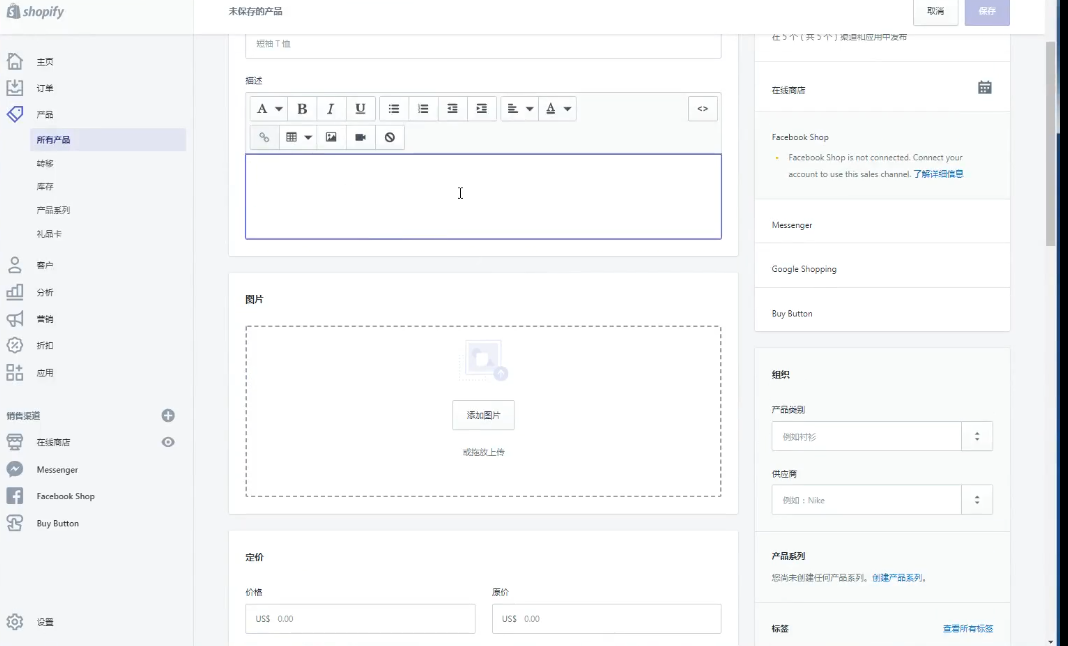Image resolution: width=1068 pixels, height=646 pixels.
Task: Click the page vertical scrollbar
Action: coord(1050,140)
